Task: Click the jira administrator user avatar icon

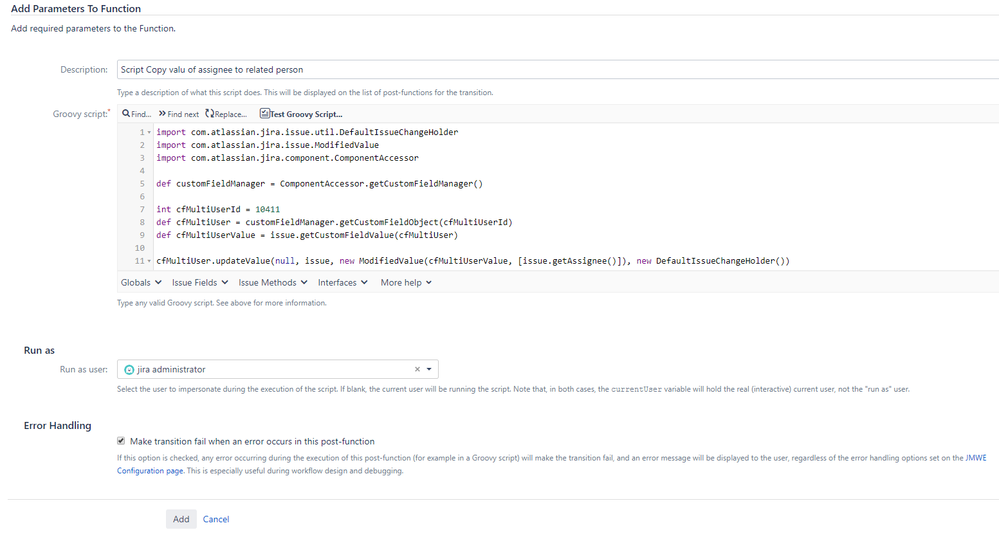Action: point(129,369)
